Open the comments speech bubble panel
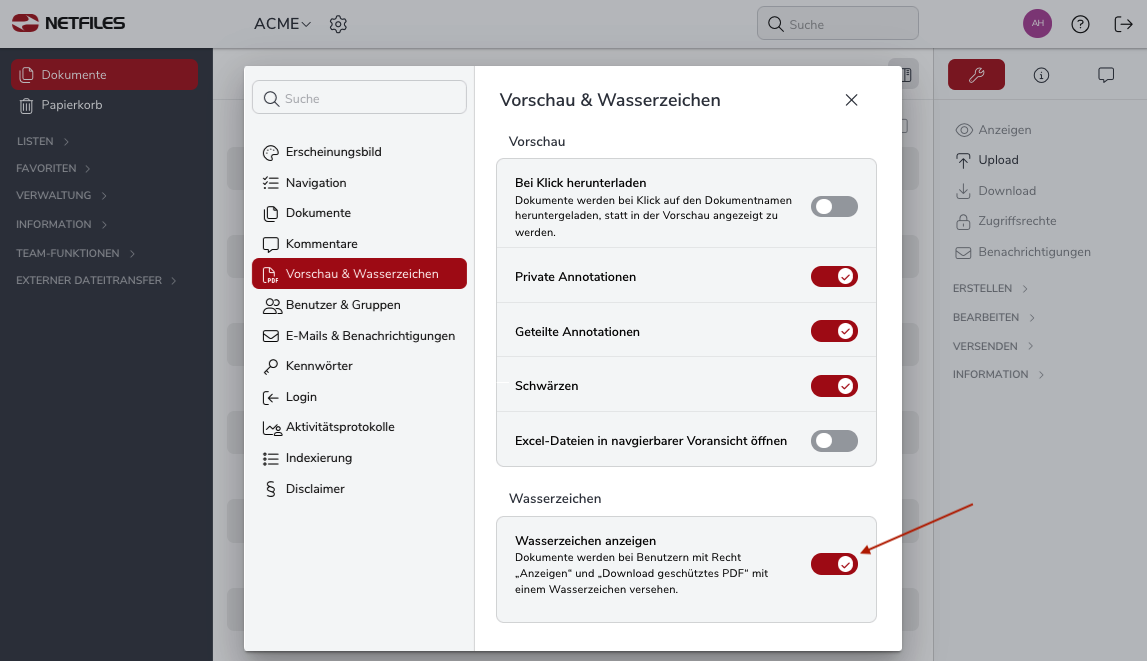 coord(1105,75)
